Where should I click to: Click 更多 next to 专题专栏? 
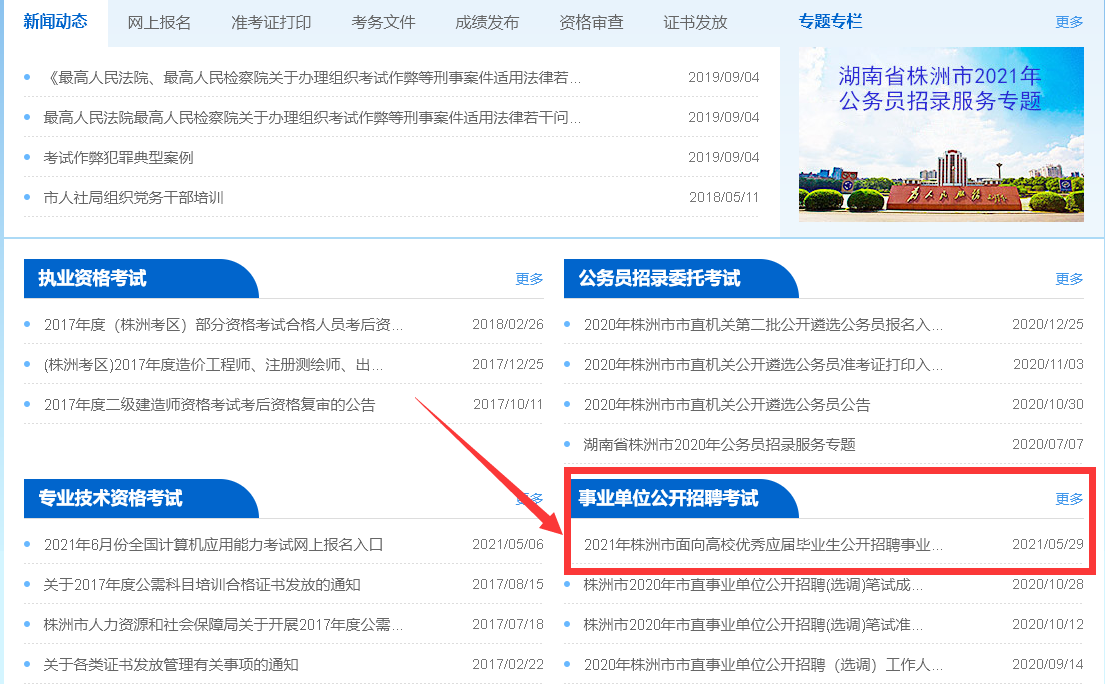(x=1069, y=22)
